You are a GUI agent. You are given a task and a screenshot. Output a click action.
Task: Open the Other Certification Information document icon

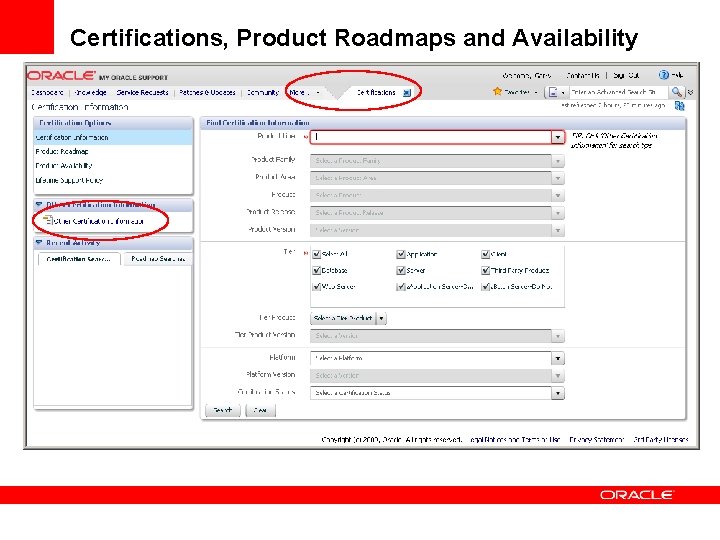[48, 220]
